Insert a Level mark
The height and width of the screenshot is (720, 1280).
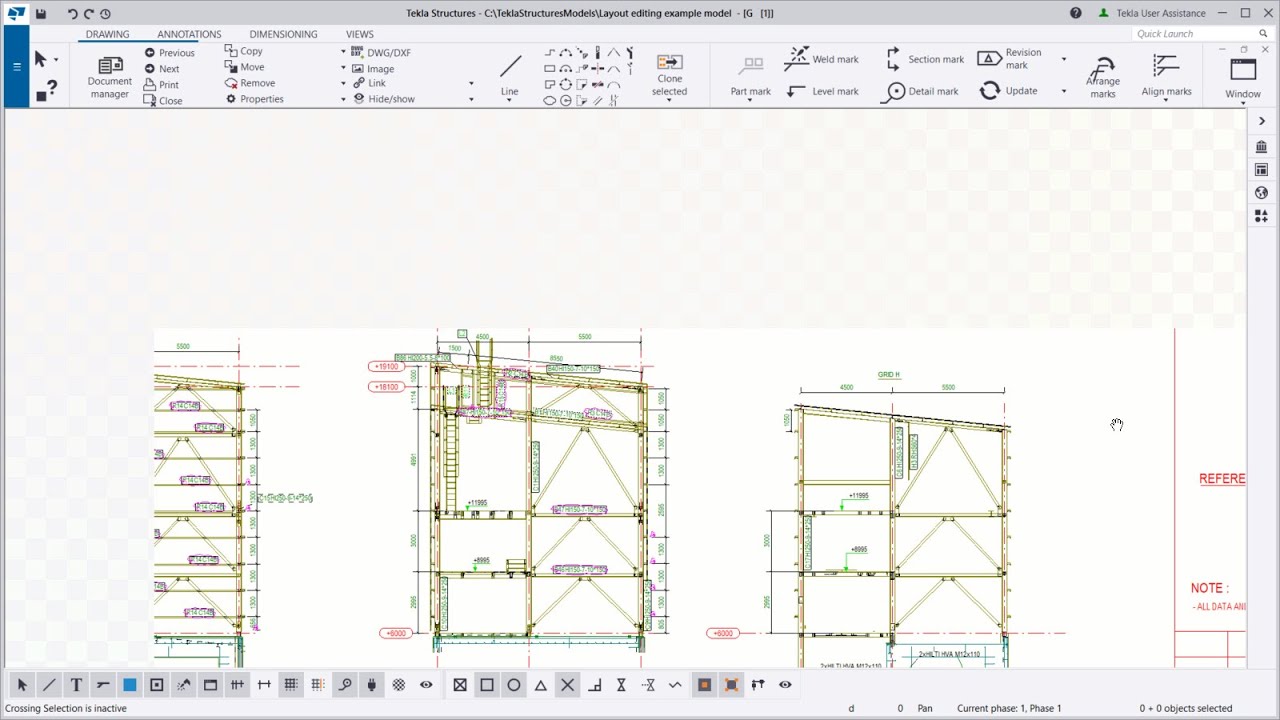[822, 91]
